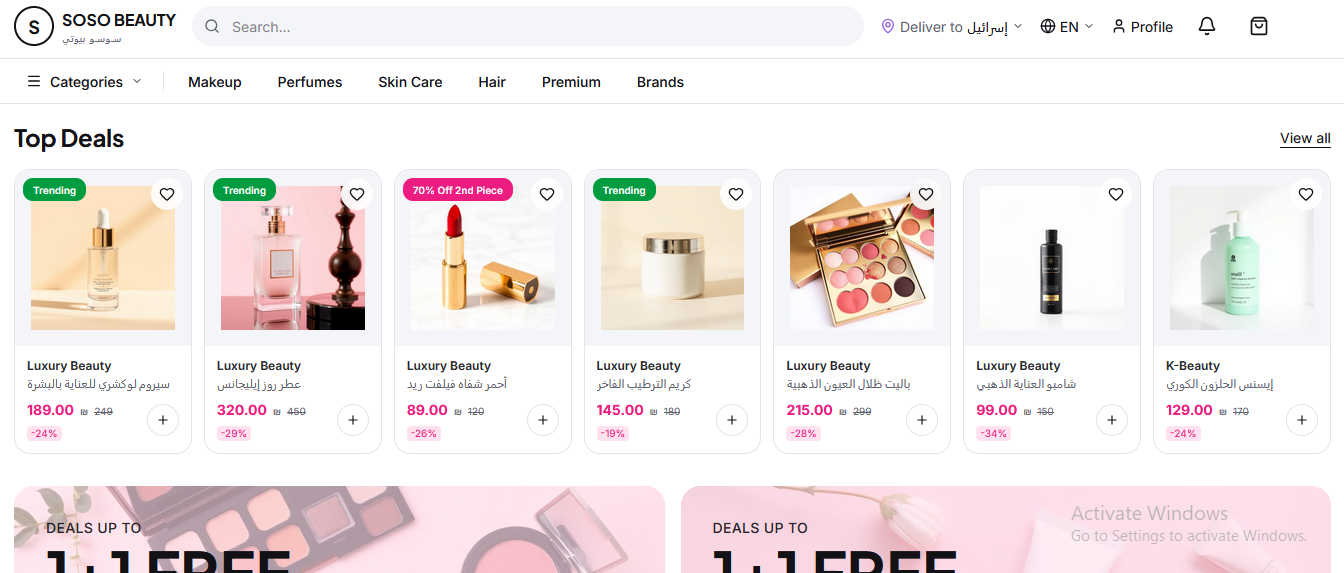The height and width of the screenshot is (573, 1344).
Task: Click the Trending badge on perfume card
Action: pos(245,190)
